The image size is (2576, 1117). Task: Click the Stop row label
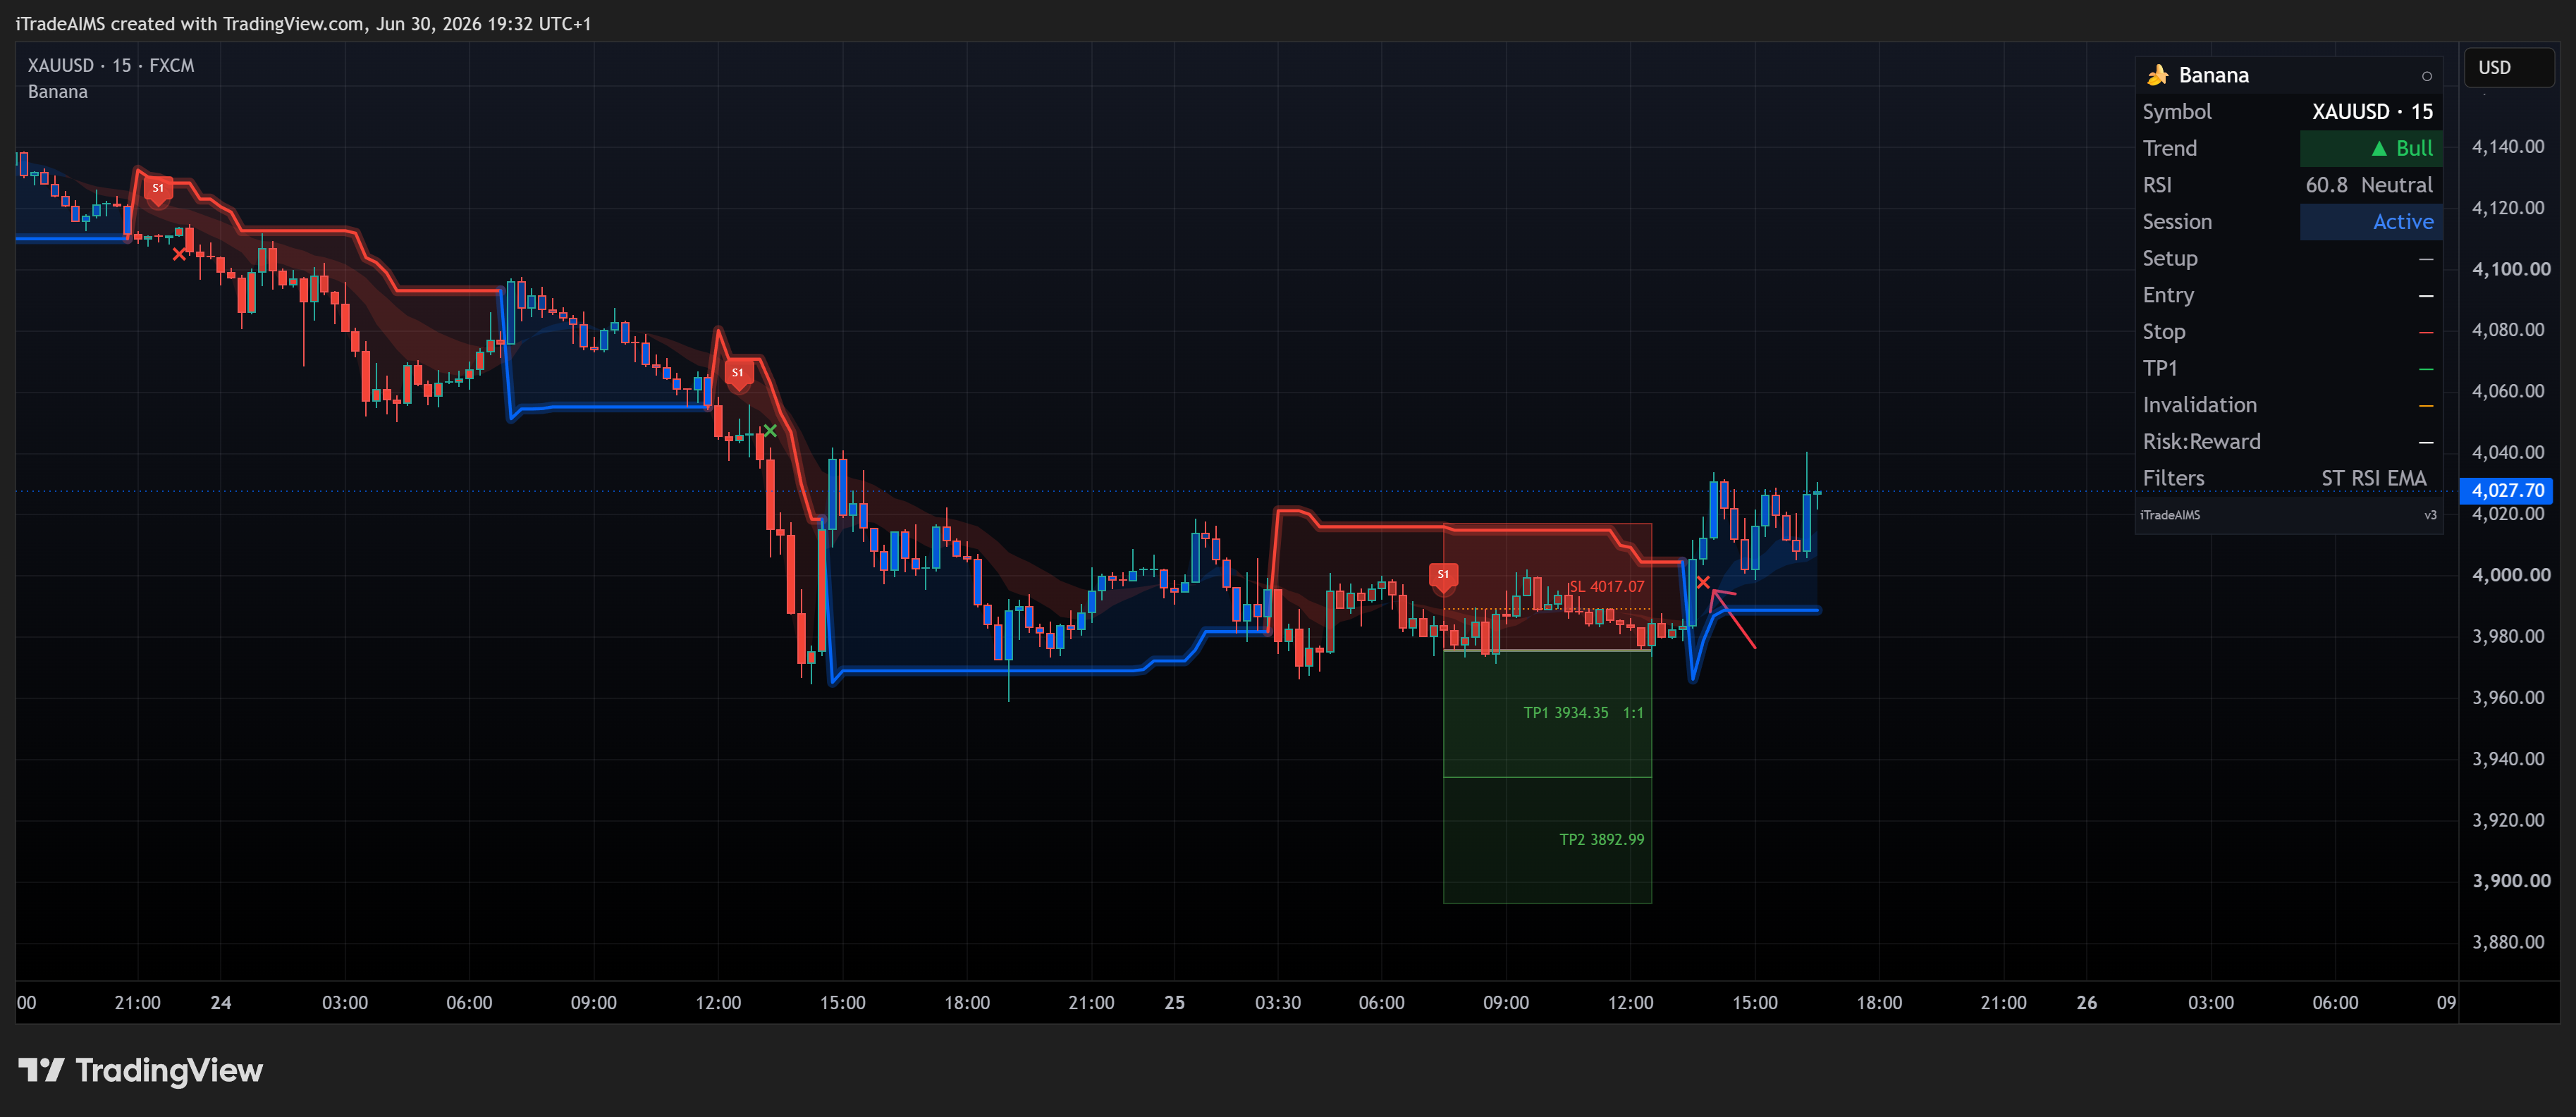[x=2163, y=332]
